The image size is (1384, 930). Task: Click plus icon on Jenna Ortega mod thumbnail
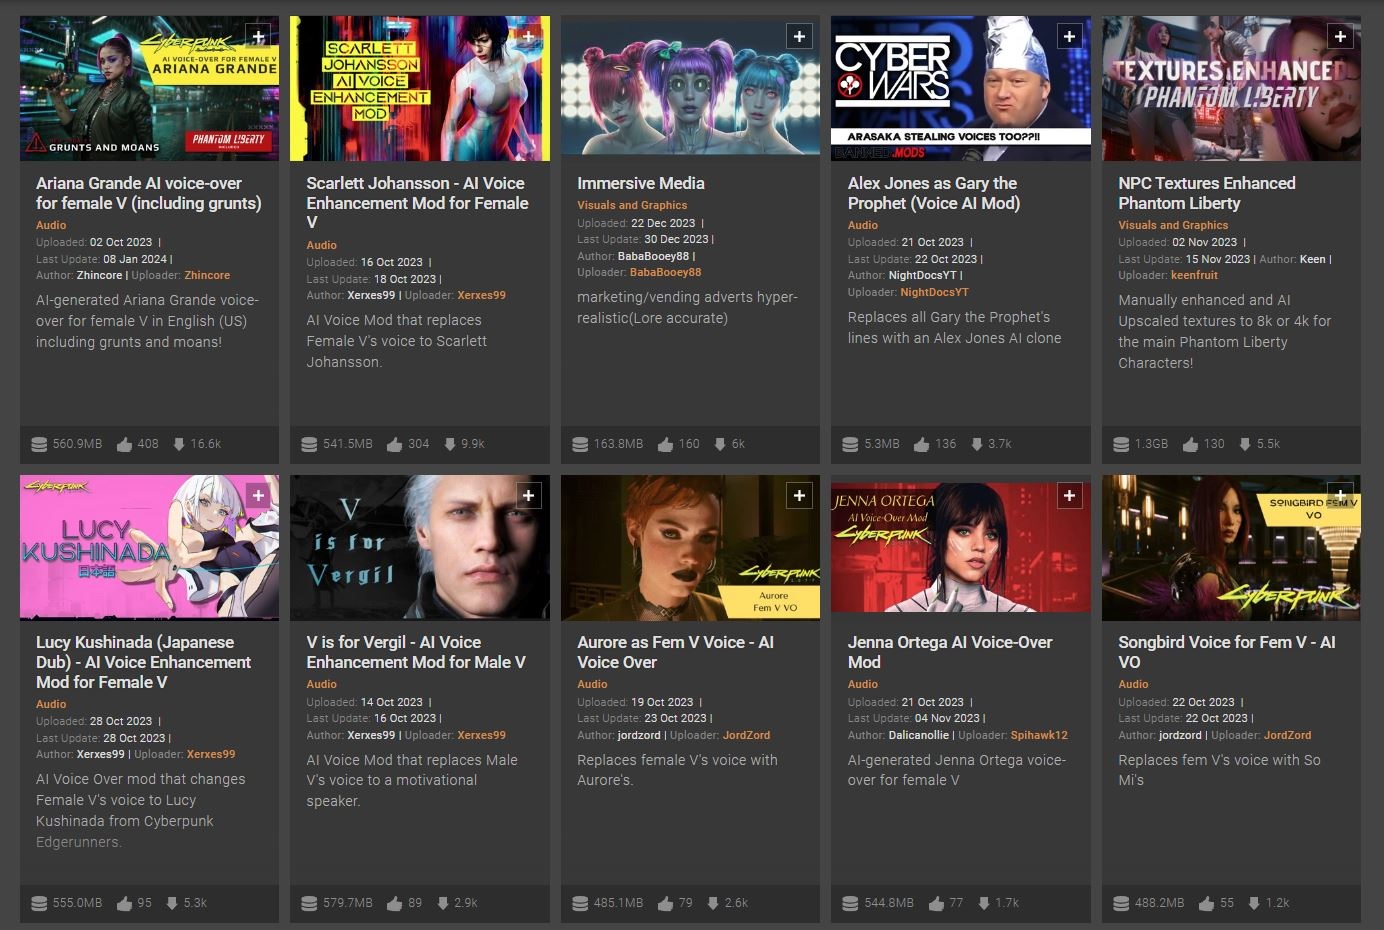tap(1069, 496)
